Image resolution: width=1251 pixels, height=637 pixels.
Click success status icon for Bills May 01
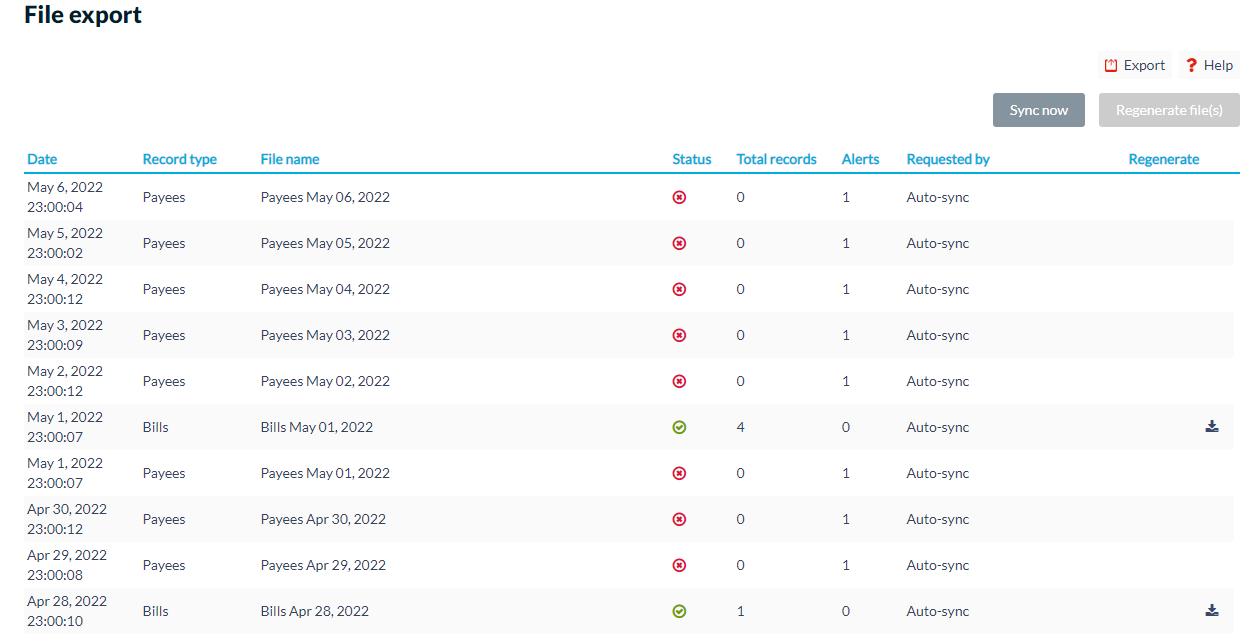click(x=679, y=427)
